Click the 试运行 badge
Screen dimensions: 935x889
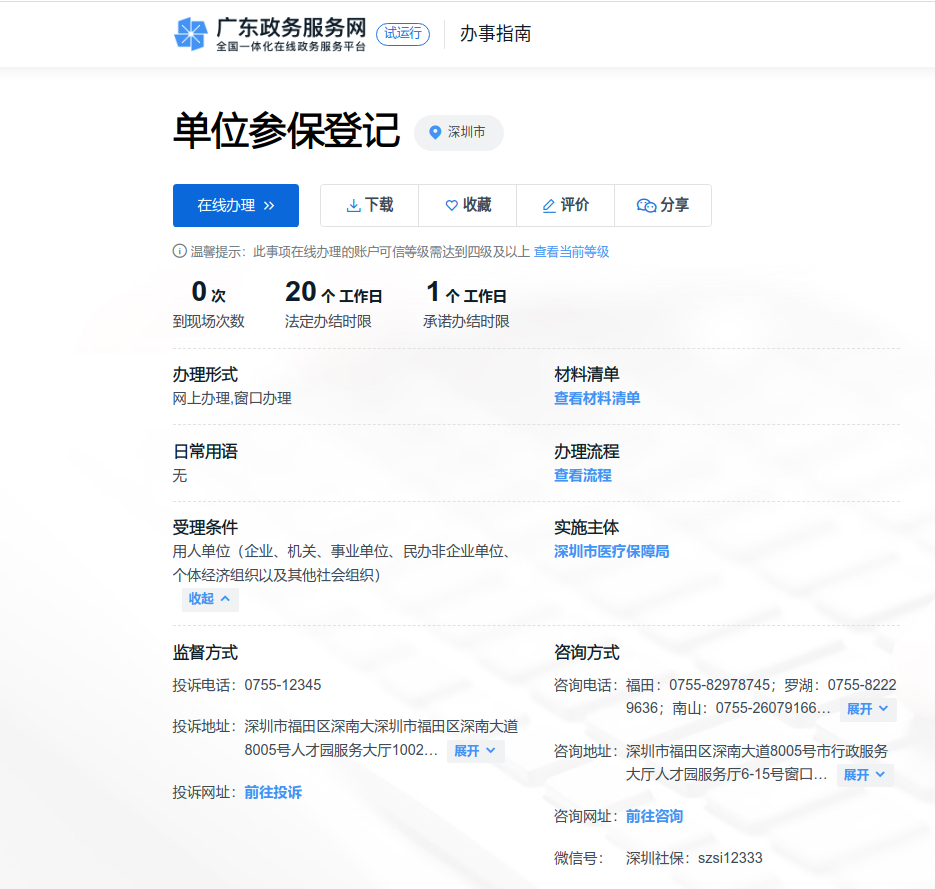pyautogui.click(x=402, y=33)
